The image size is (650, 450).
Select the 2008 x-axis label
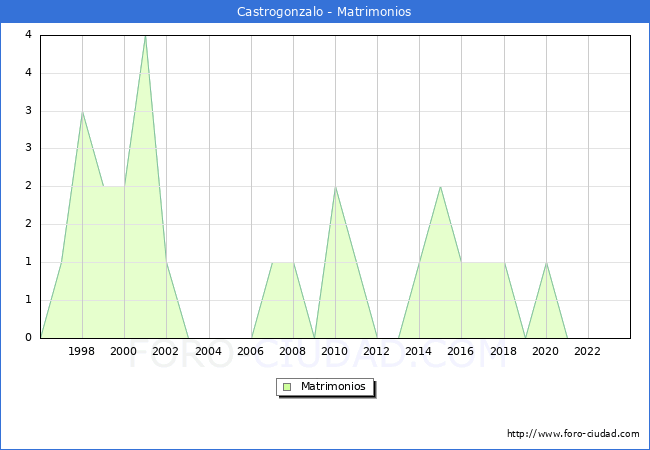pyautogui.click(x=293, y=351)
